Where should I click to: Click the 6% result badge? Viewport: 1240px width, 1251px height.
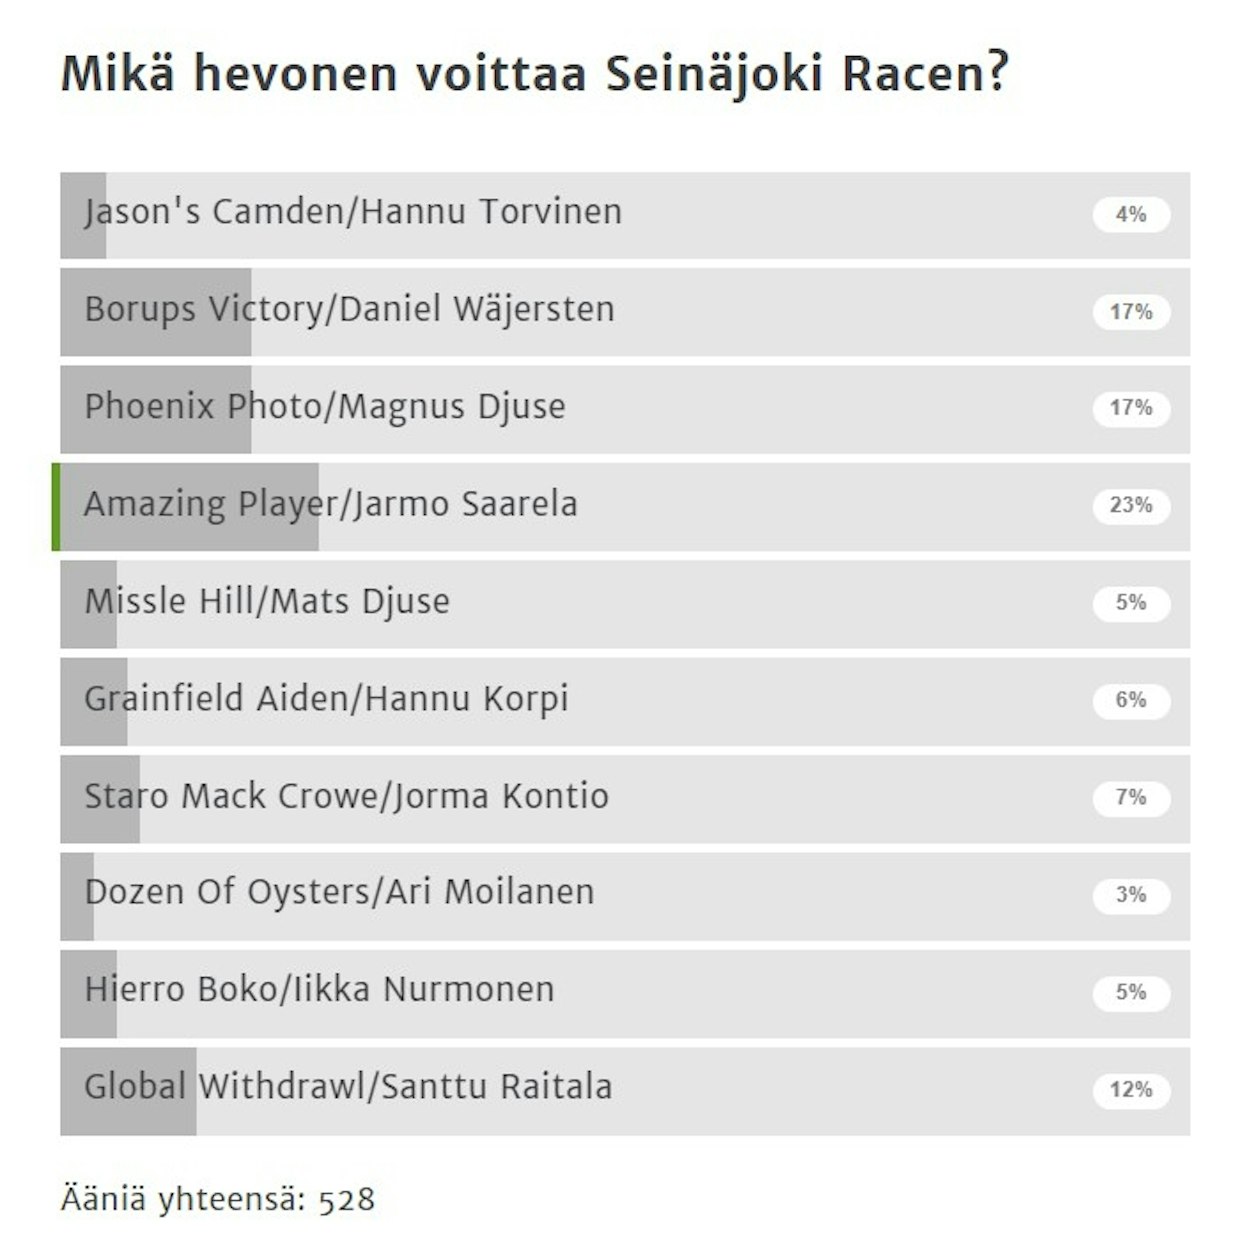(1131, 700)
